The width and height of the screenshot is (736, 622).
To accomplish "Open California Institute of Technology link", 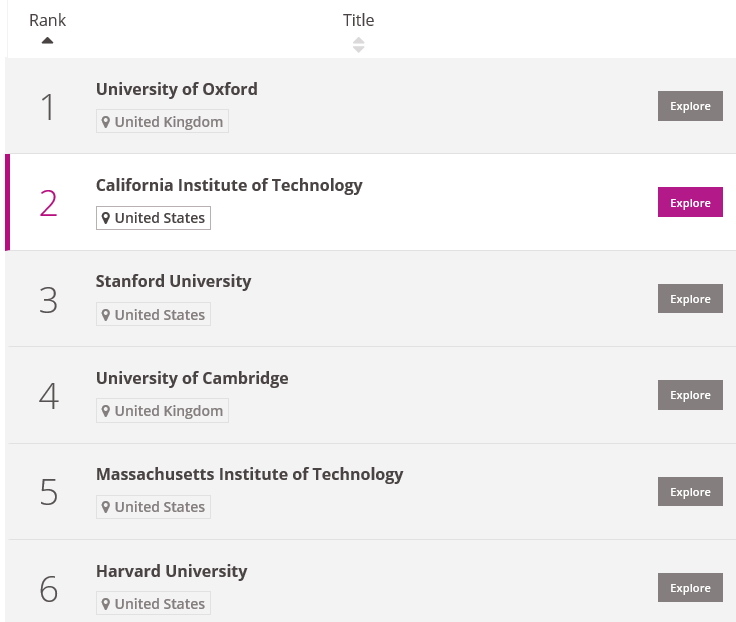I will pos(229,185).
